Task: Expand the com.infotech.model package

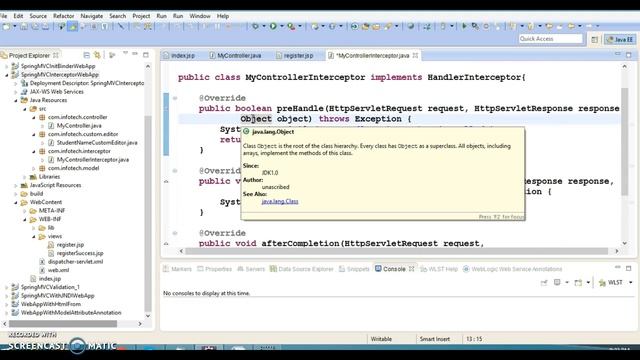Action: point(34,168)
